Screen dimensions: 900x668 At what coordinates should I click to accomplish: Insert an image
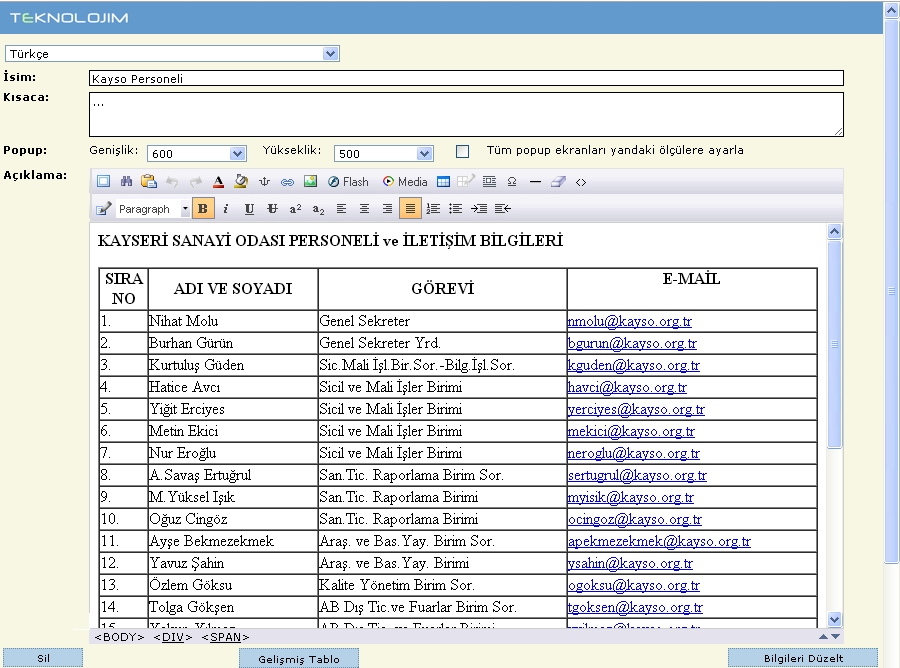[310, 182]
